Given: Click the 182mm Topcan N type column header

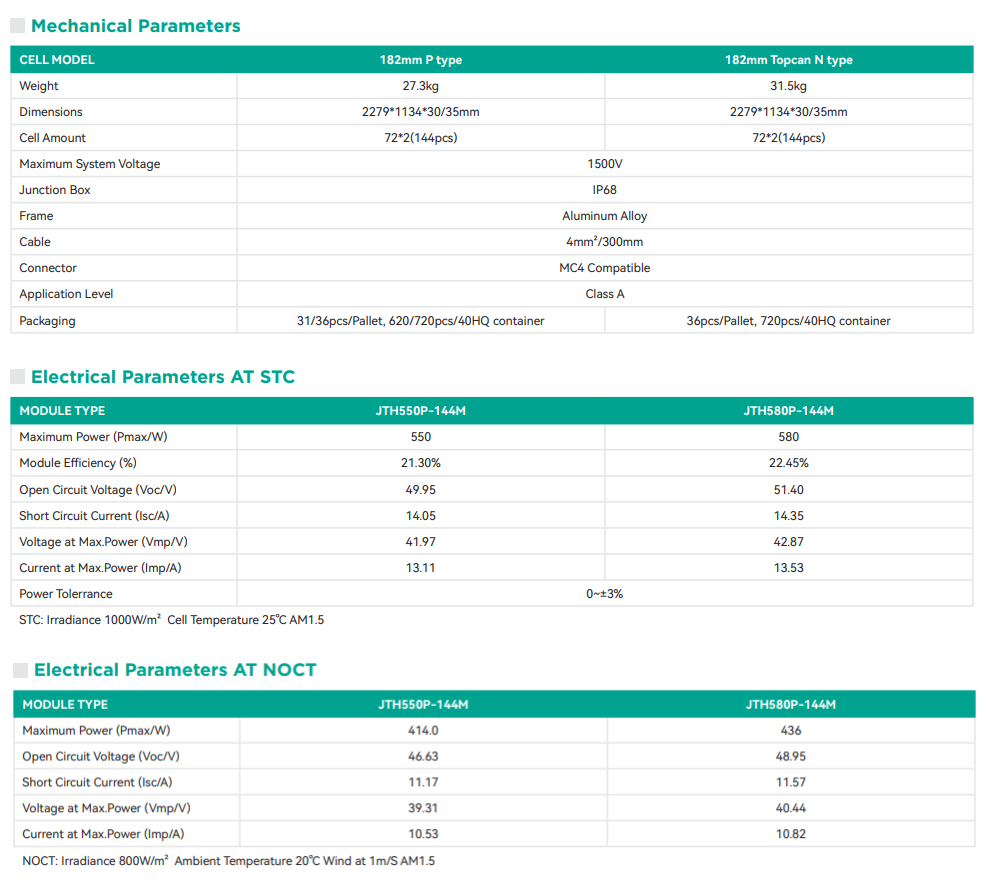Looking at the screenshot, I should (788, 60).
